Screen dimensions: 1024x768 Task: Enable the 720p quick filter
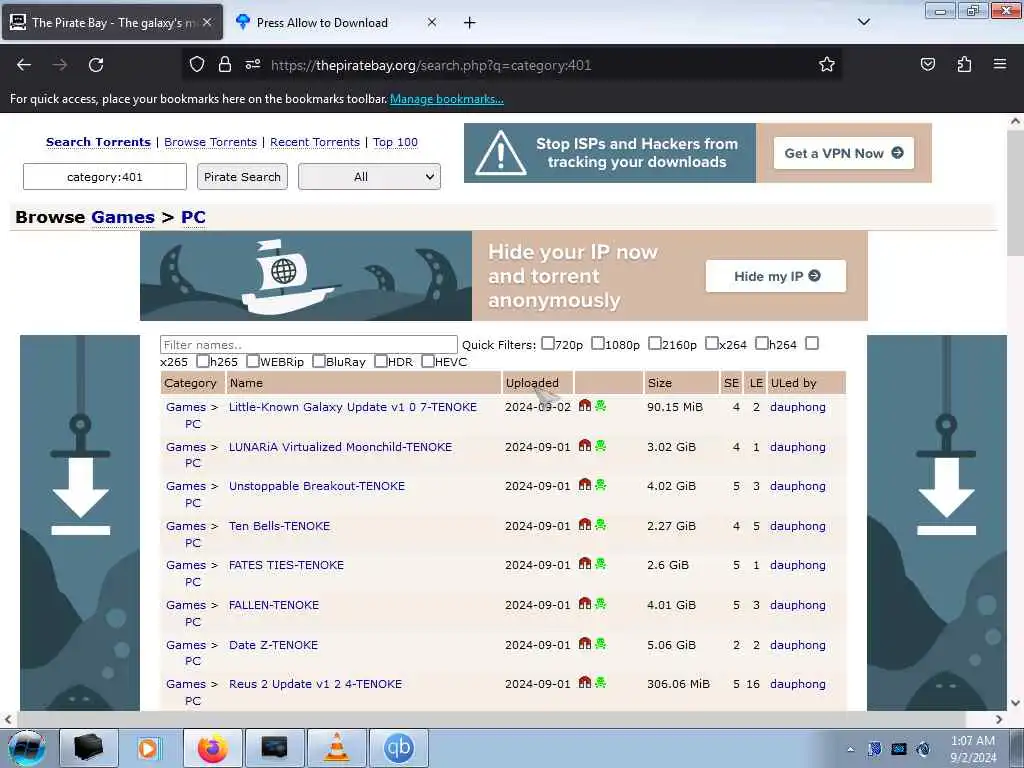pyautogui.click(x=548, y=343)
